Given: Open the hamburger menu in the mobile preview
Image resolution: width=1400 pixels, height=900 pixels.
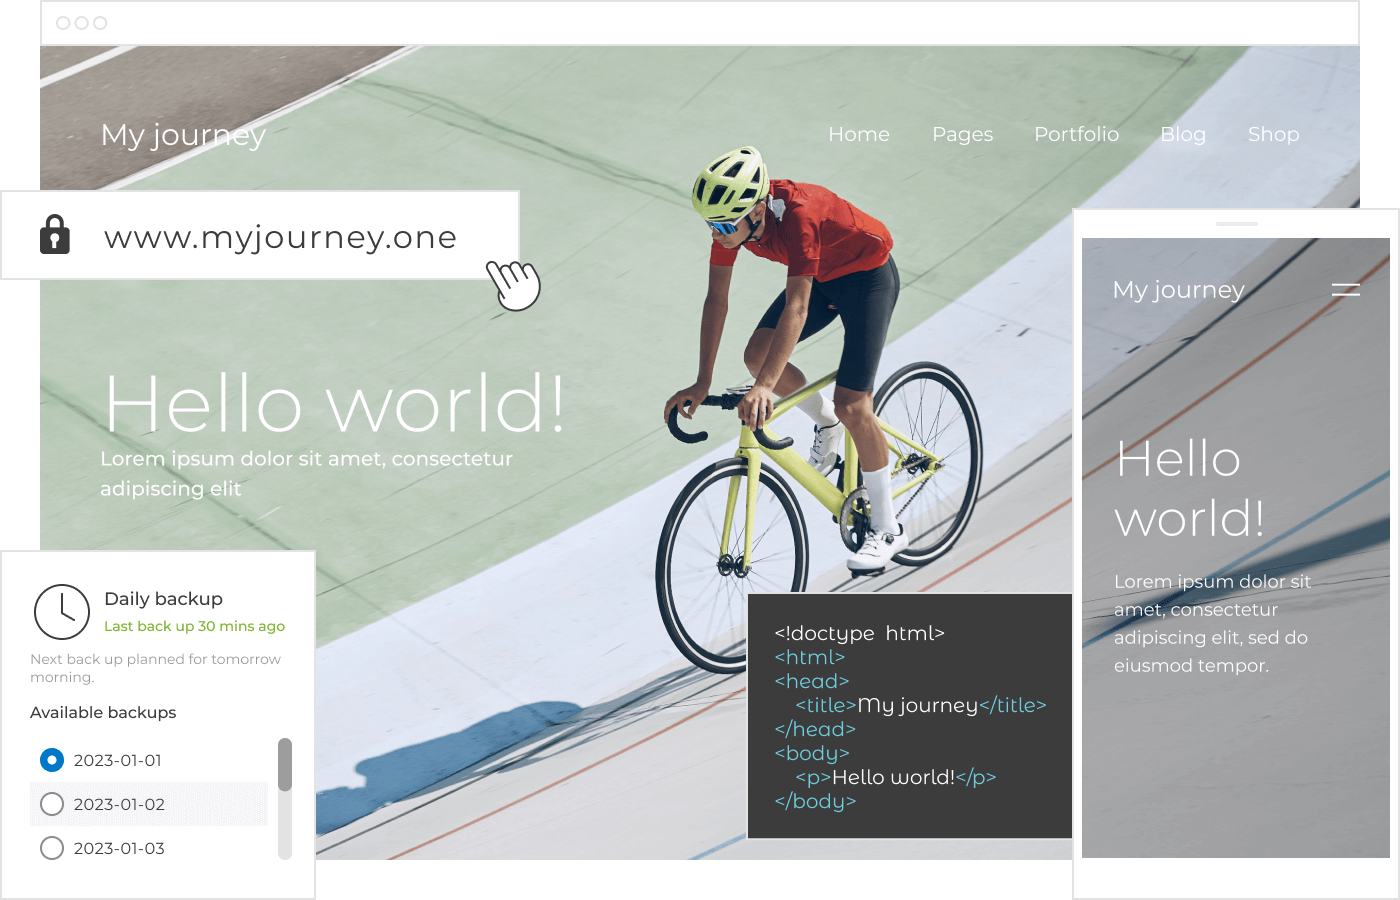Looking at the screenshot, I should [x=1346, y=290].
